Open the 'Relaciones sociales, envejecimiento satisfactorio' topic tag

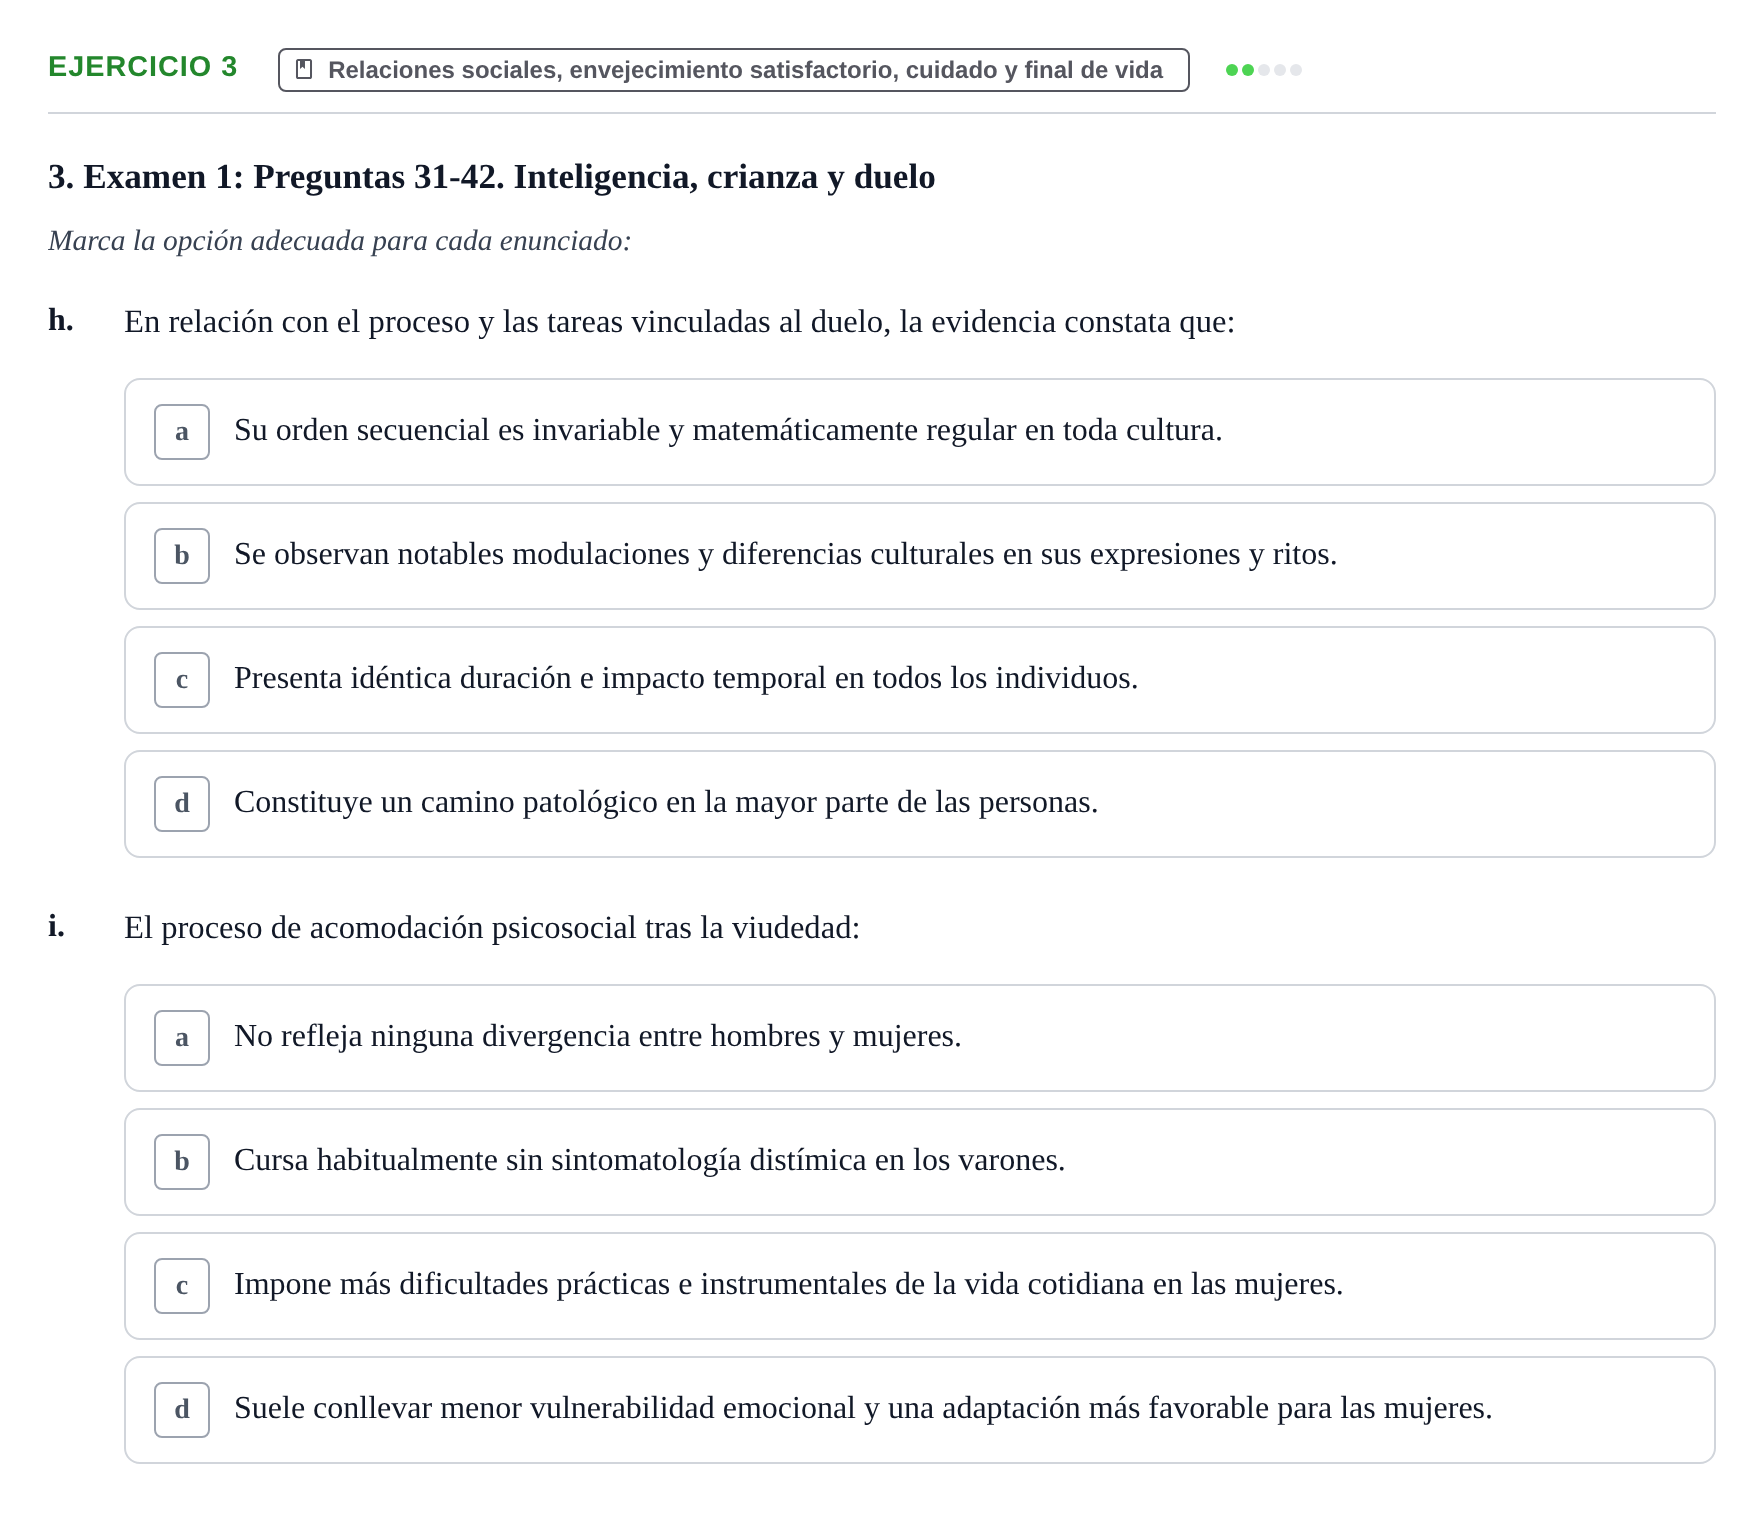click(733, 70)
